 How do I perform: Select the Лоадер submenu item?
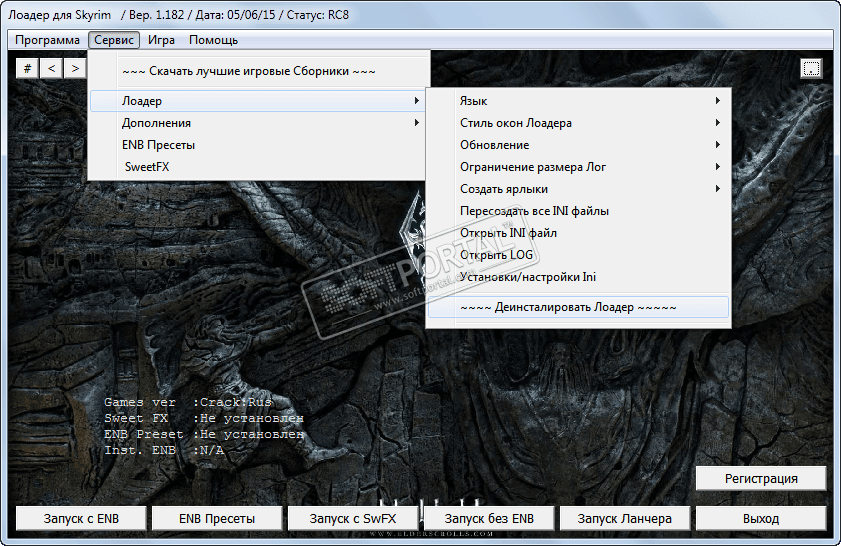259,101
